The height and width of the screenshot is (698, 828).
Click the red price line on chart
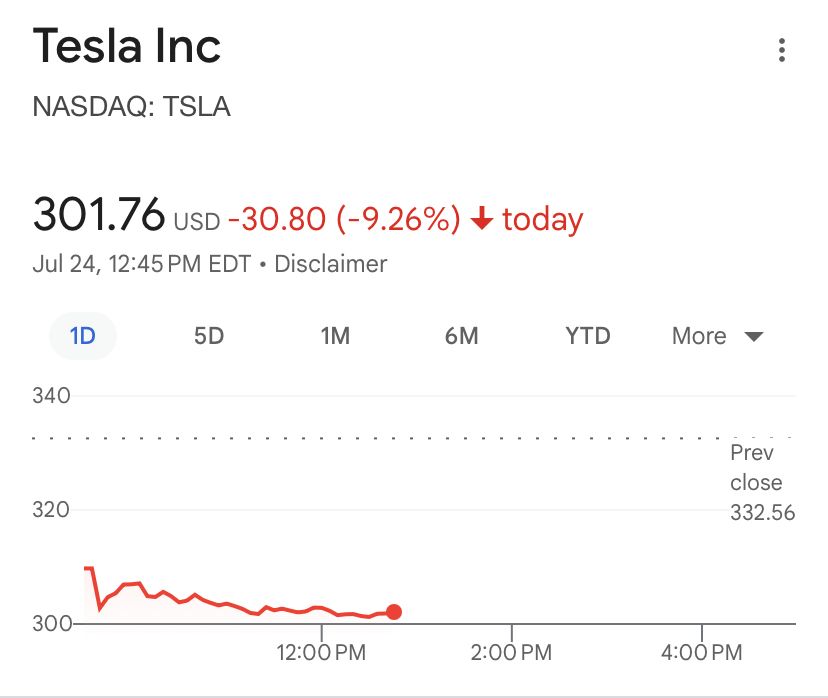(x=238, y=607)
